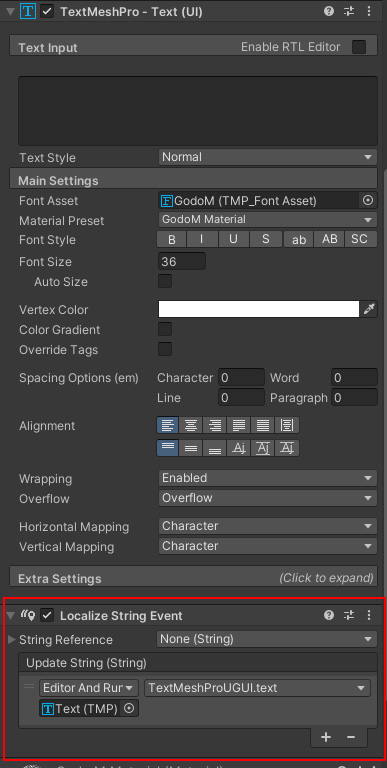Select top vertical alignment
387x768 pixels.
(x=168, y=448)
